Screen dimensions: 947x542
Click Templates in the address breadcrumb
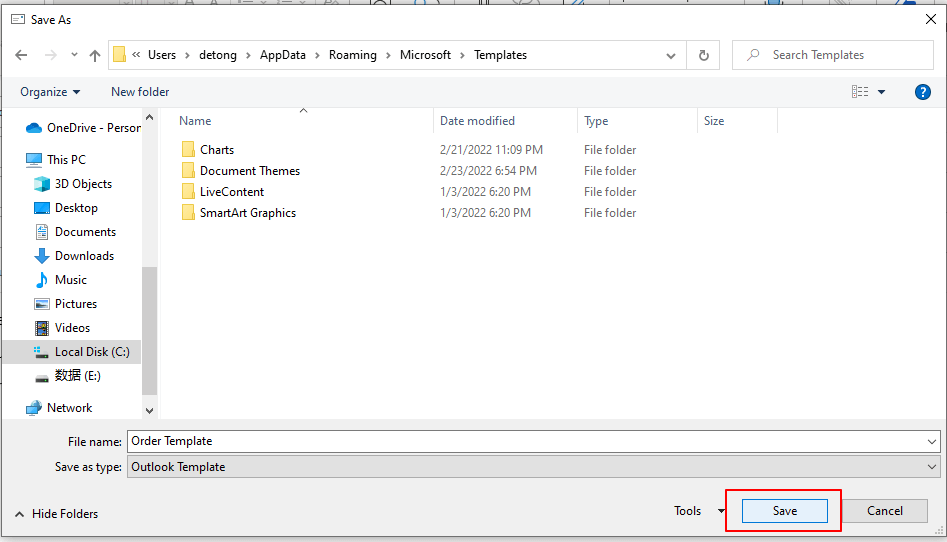pyautogui.click(x=500, y=55)
